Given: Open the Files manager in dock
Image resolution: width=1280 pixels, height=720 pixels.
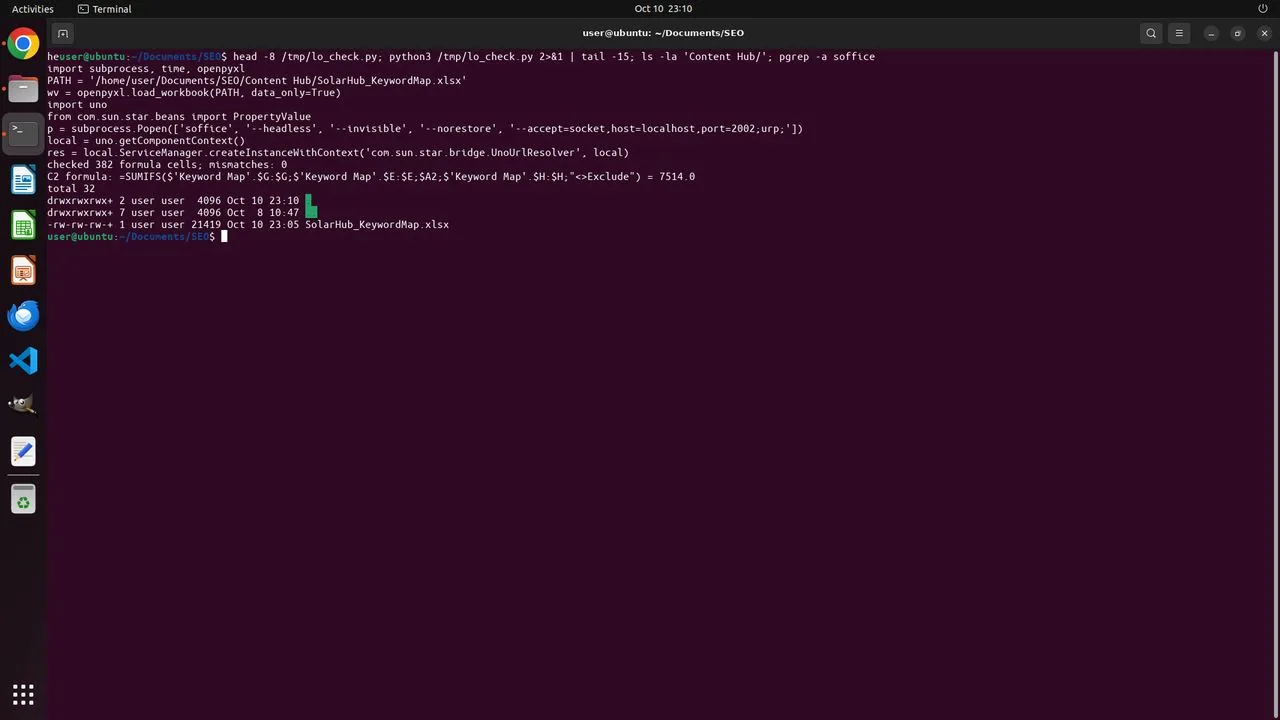Looking at the screenshot, I should [23, 89].
